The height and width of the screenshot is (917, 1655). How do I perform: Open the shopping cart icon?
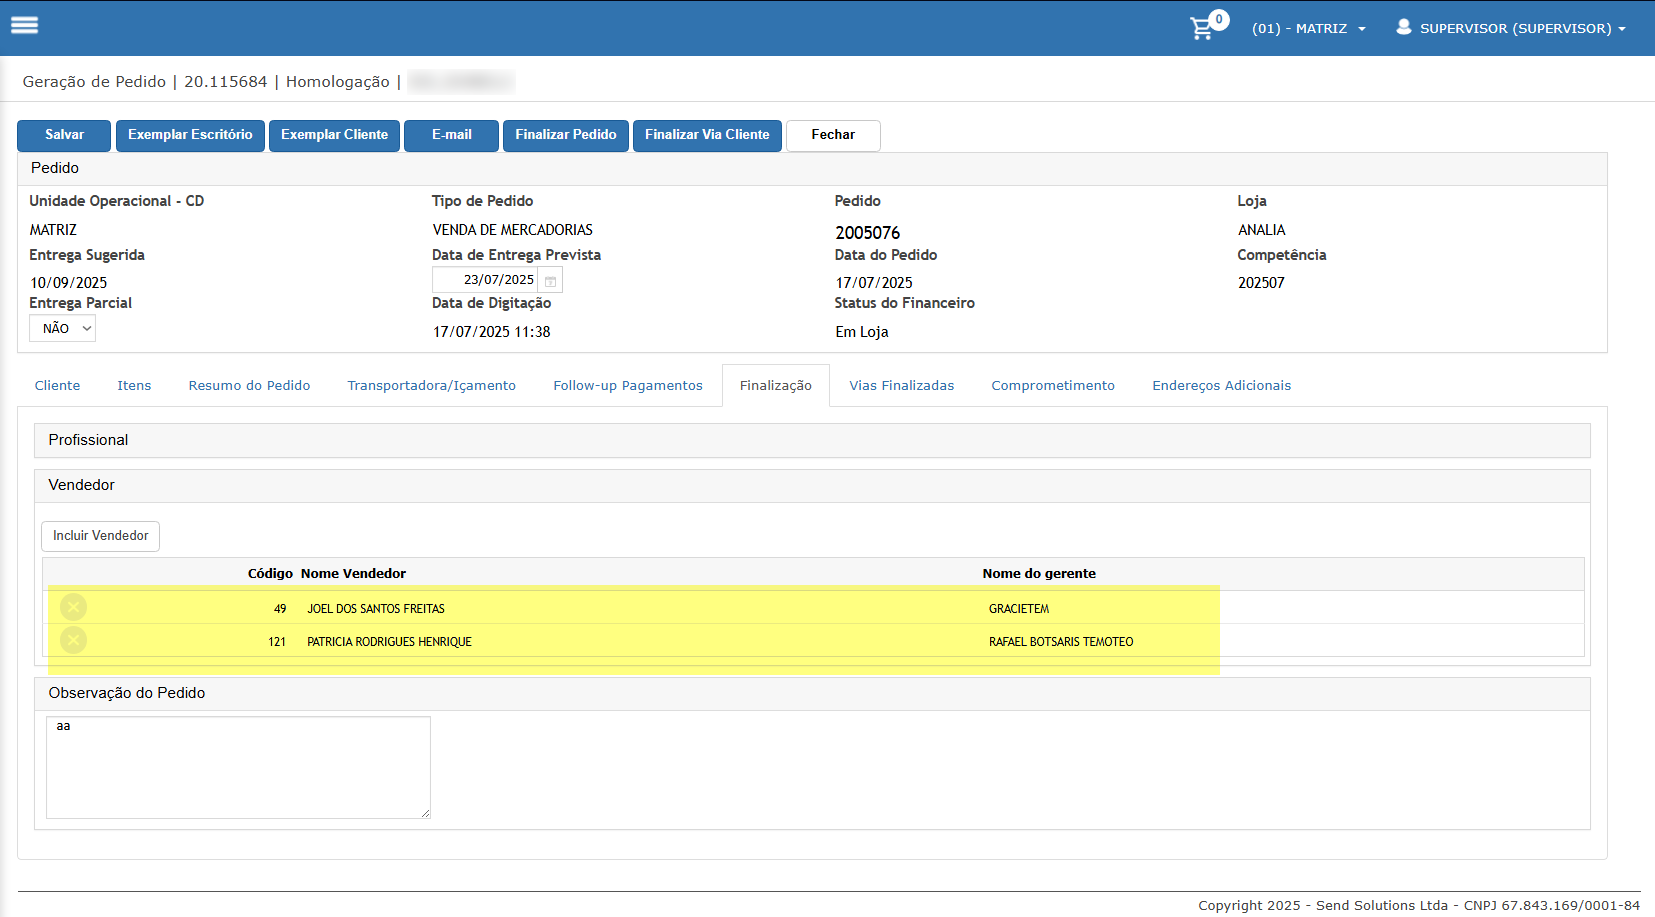point(1202,28)
